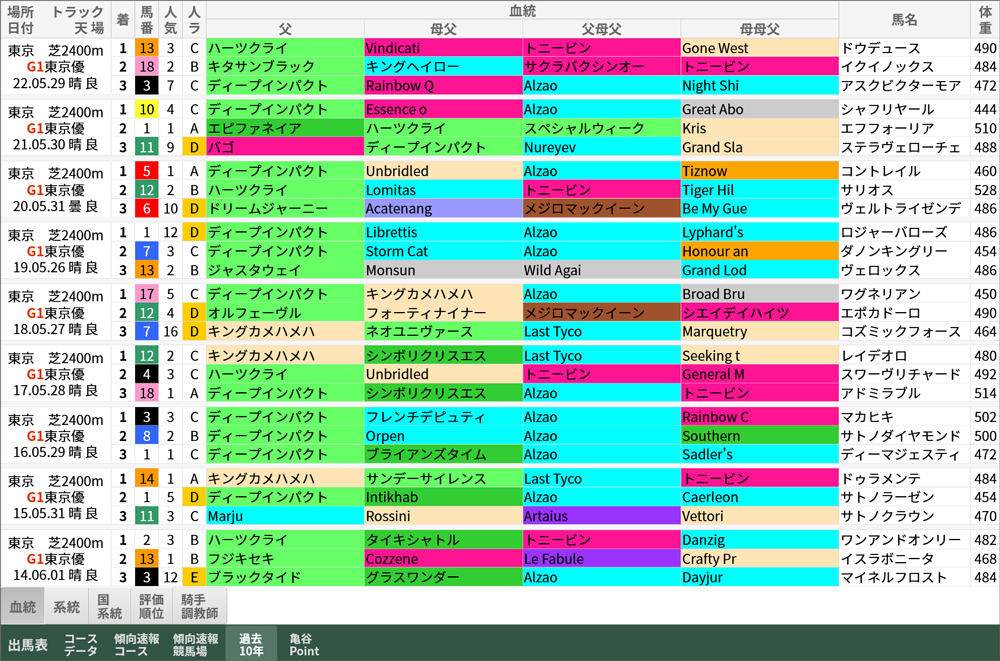Click the 母父 column header
This screenshot has width=1000, height=661.
(443, 27)
